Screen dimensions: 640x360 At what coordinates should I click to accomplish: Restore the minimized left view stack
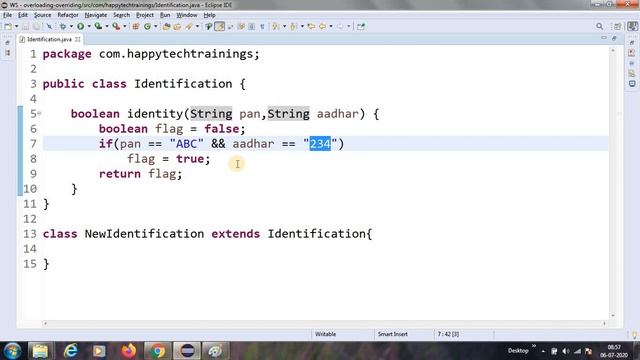[x=7, y=42]
